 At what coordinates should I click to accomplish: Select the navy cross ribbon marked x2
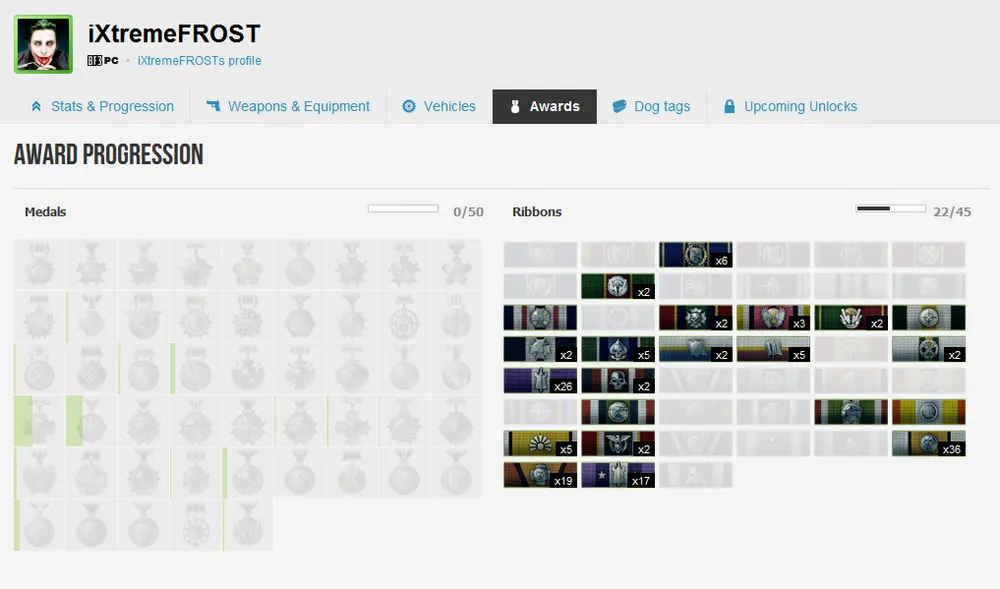tap(540, 349)
